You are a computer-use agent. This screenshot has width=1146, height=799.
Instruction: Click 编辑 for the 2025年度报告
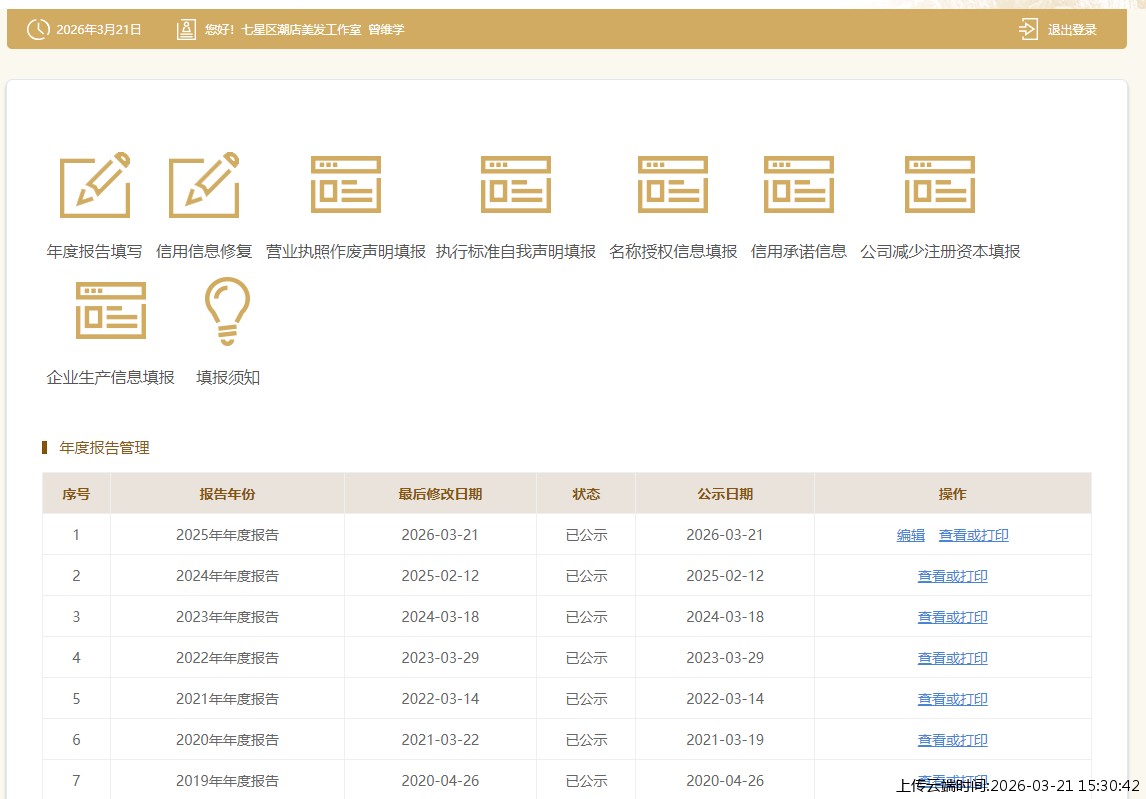click(x=911, y=535)
